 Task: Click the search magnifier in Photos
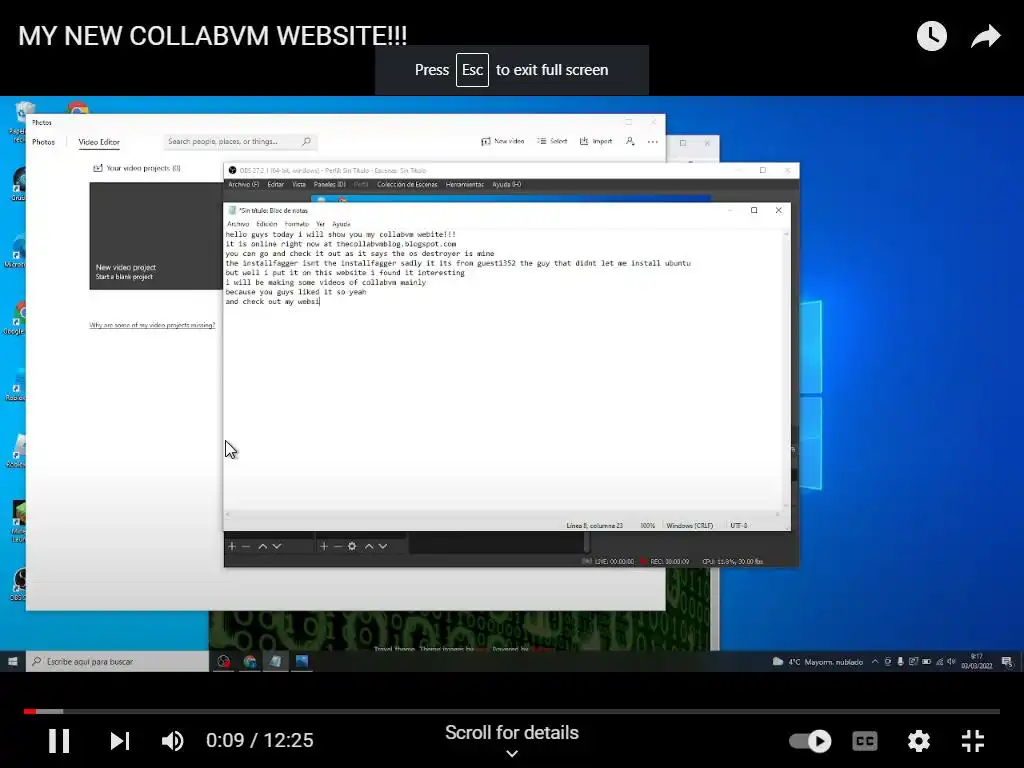[x=306, y=141]
